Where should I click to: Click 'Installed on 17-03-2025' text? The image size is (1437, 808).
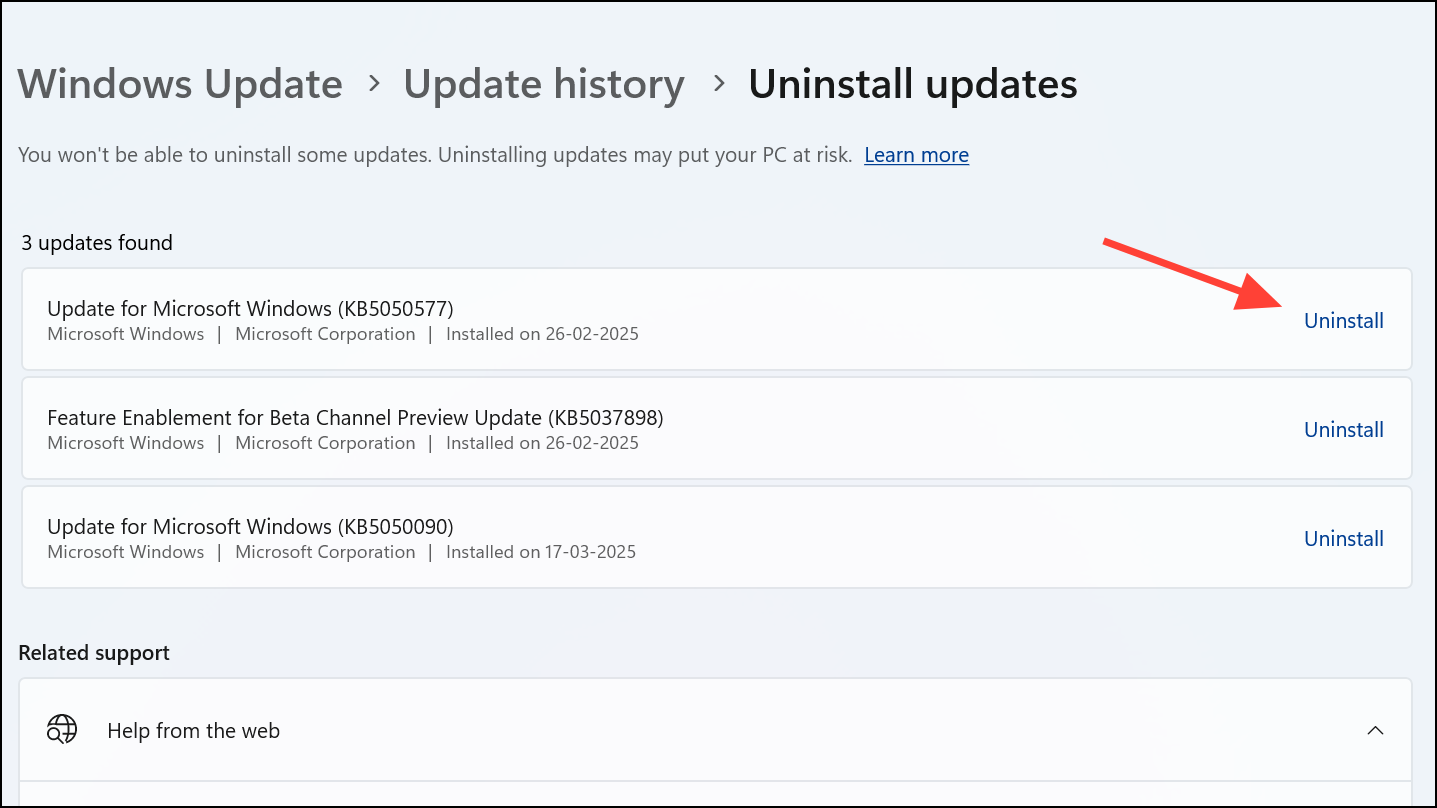pyautogui.click(x=541, y=552)
